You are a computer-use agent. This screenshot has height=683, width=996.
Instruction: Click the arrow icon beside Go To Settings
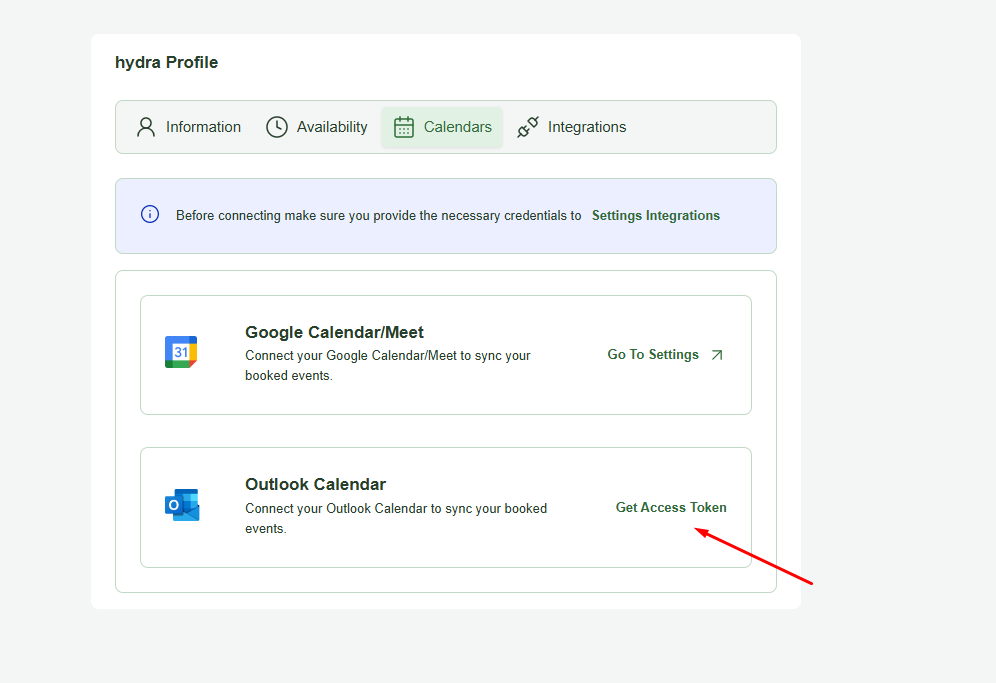717,355
